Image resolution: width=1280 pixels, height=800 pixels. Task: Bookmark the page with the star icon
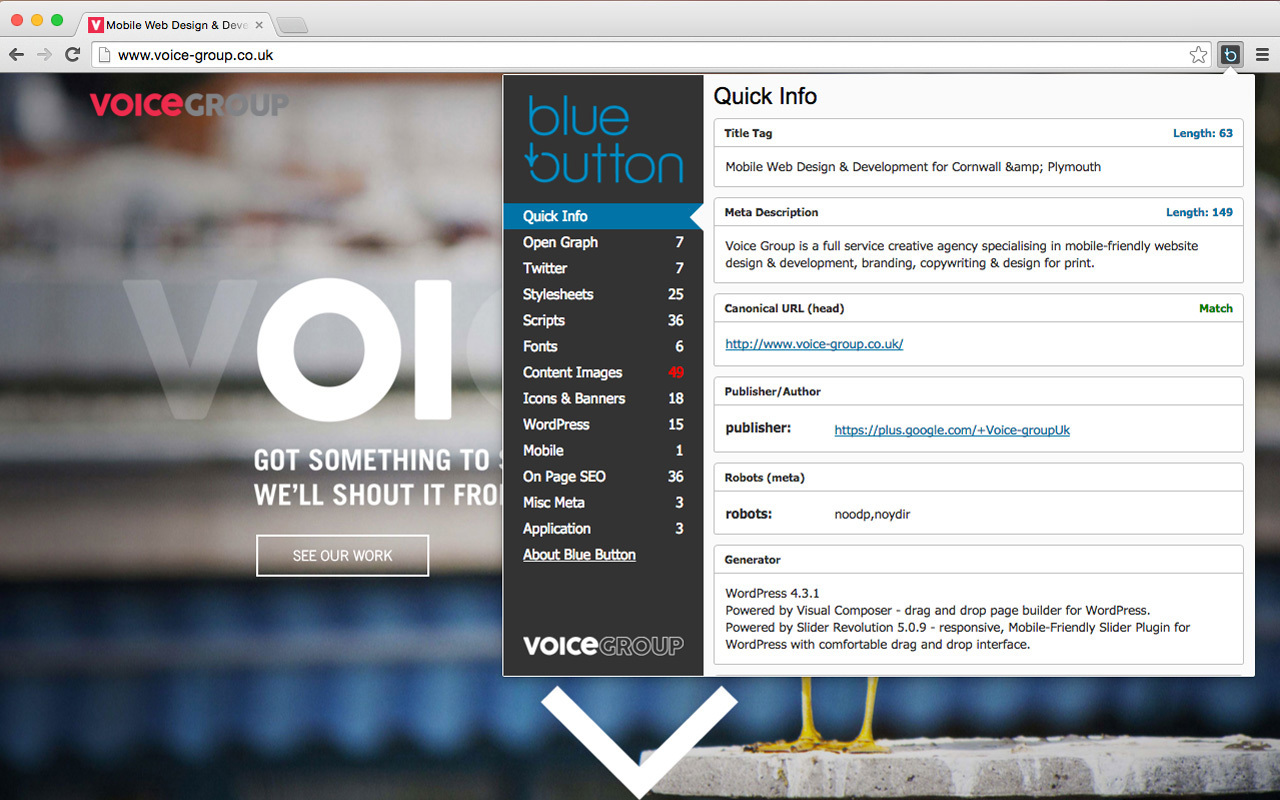click(1197, 55)
